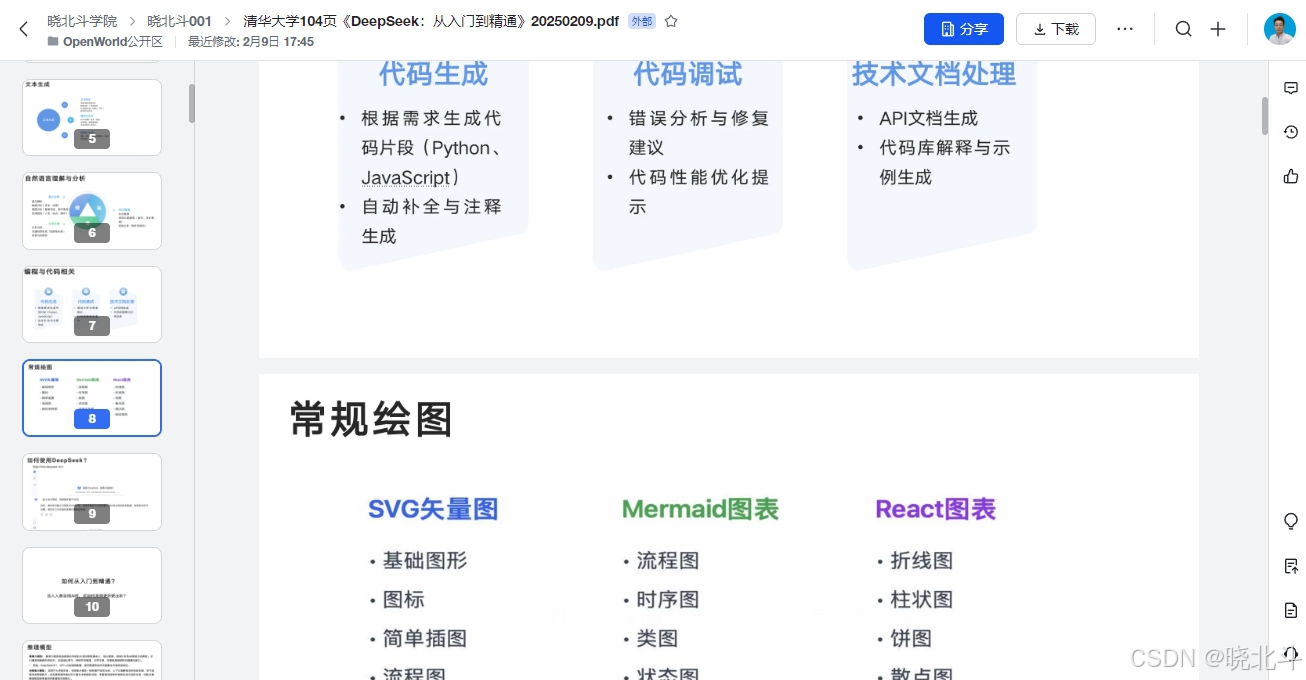Click the folder icon beside OpenWorld公开区
This screenshot has height=680, width=1306.
click(53, 41)
